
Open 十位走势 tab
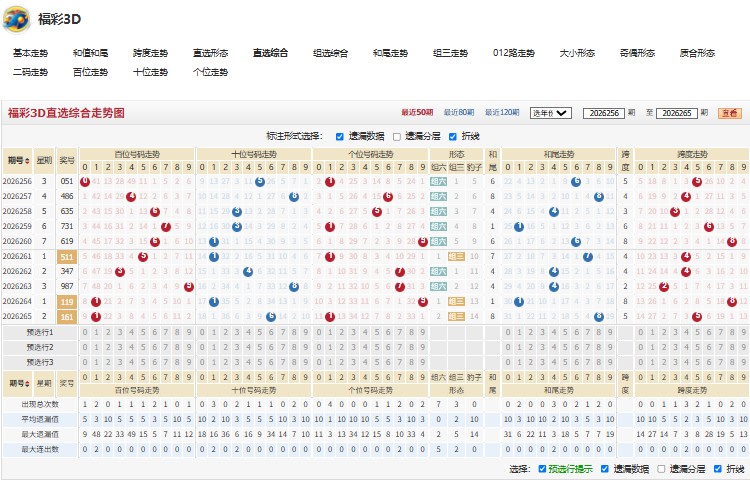coord(151,72)
